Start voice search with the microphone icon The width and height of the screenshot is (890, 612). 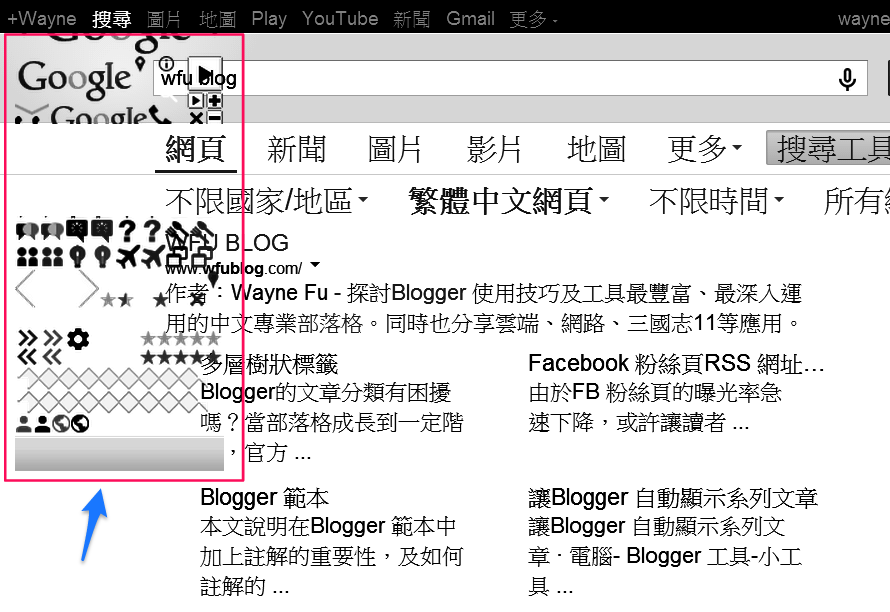click(x=847, y=79)
